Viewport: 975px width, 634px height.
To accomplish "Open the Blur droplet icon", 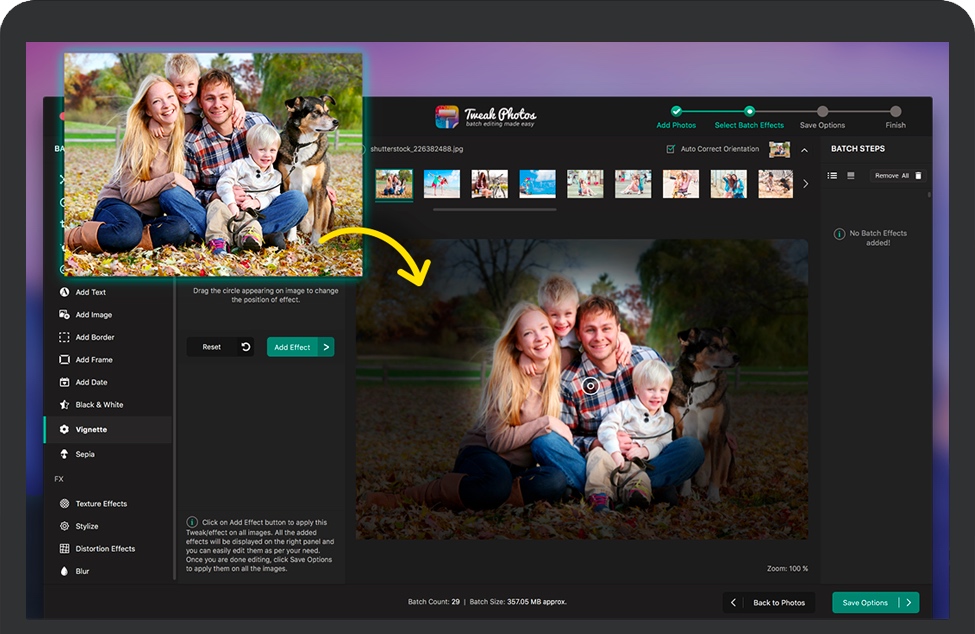I will coord(64,571).
